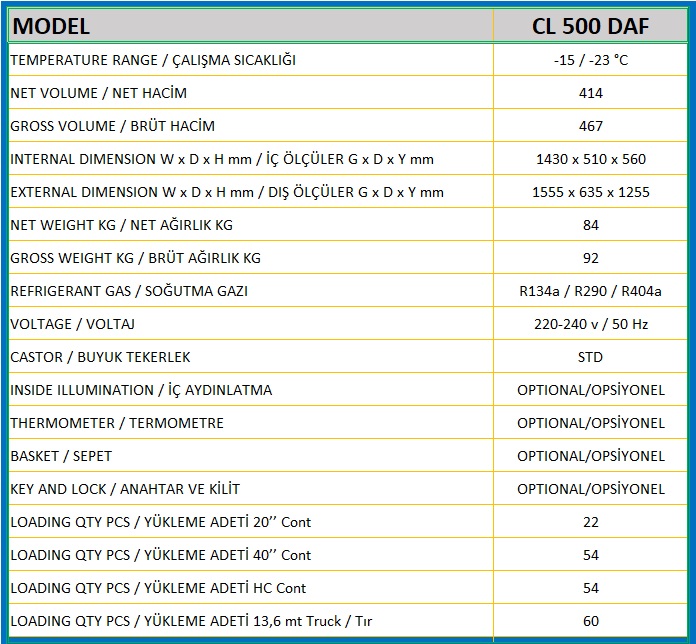Select external dimension value 1555 x 635 x 1255
The height and width of the screenshot is (644, 696).
tap(591, 192)
